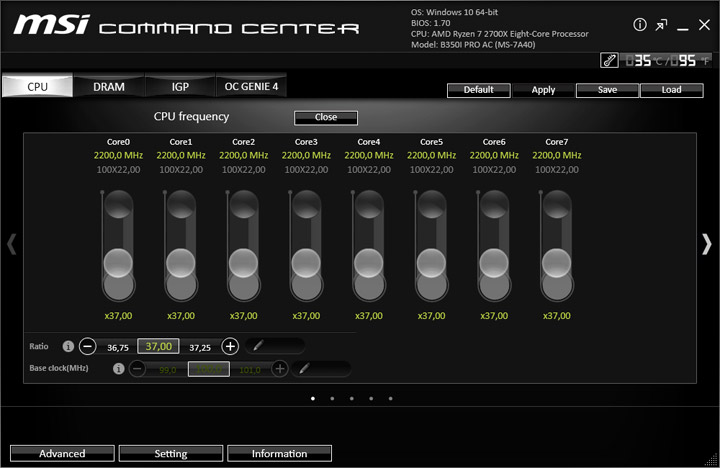Jump to the third page indicator dot
The image size is (720, 468).
[351, 398]
